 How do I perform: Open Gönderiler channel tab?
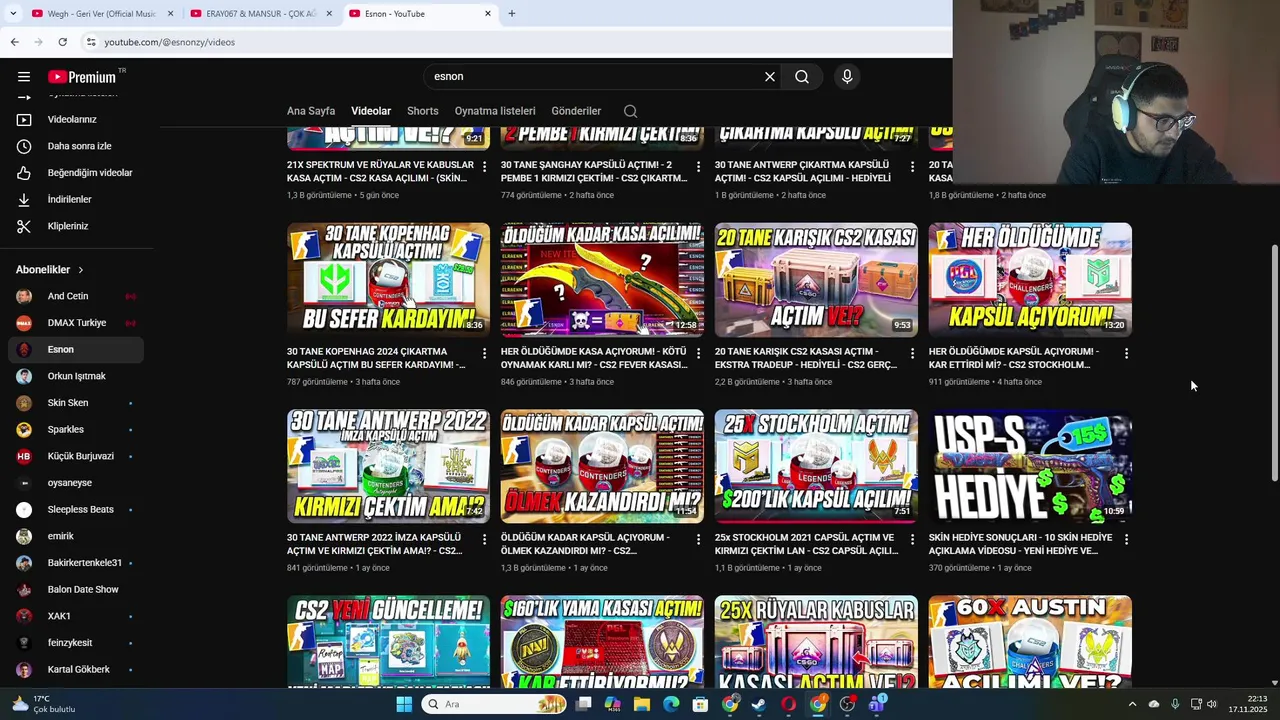click(x=576, y=111)
